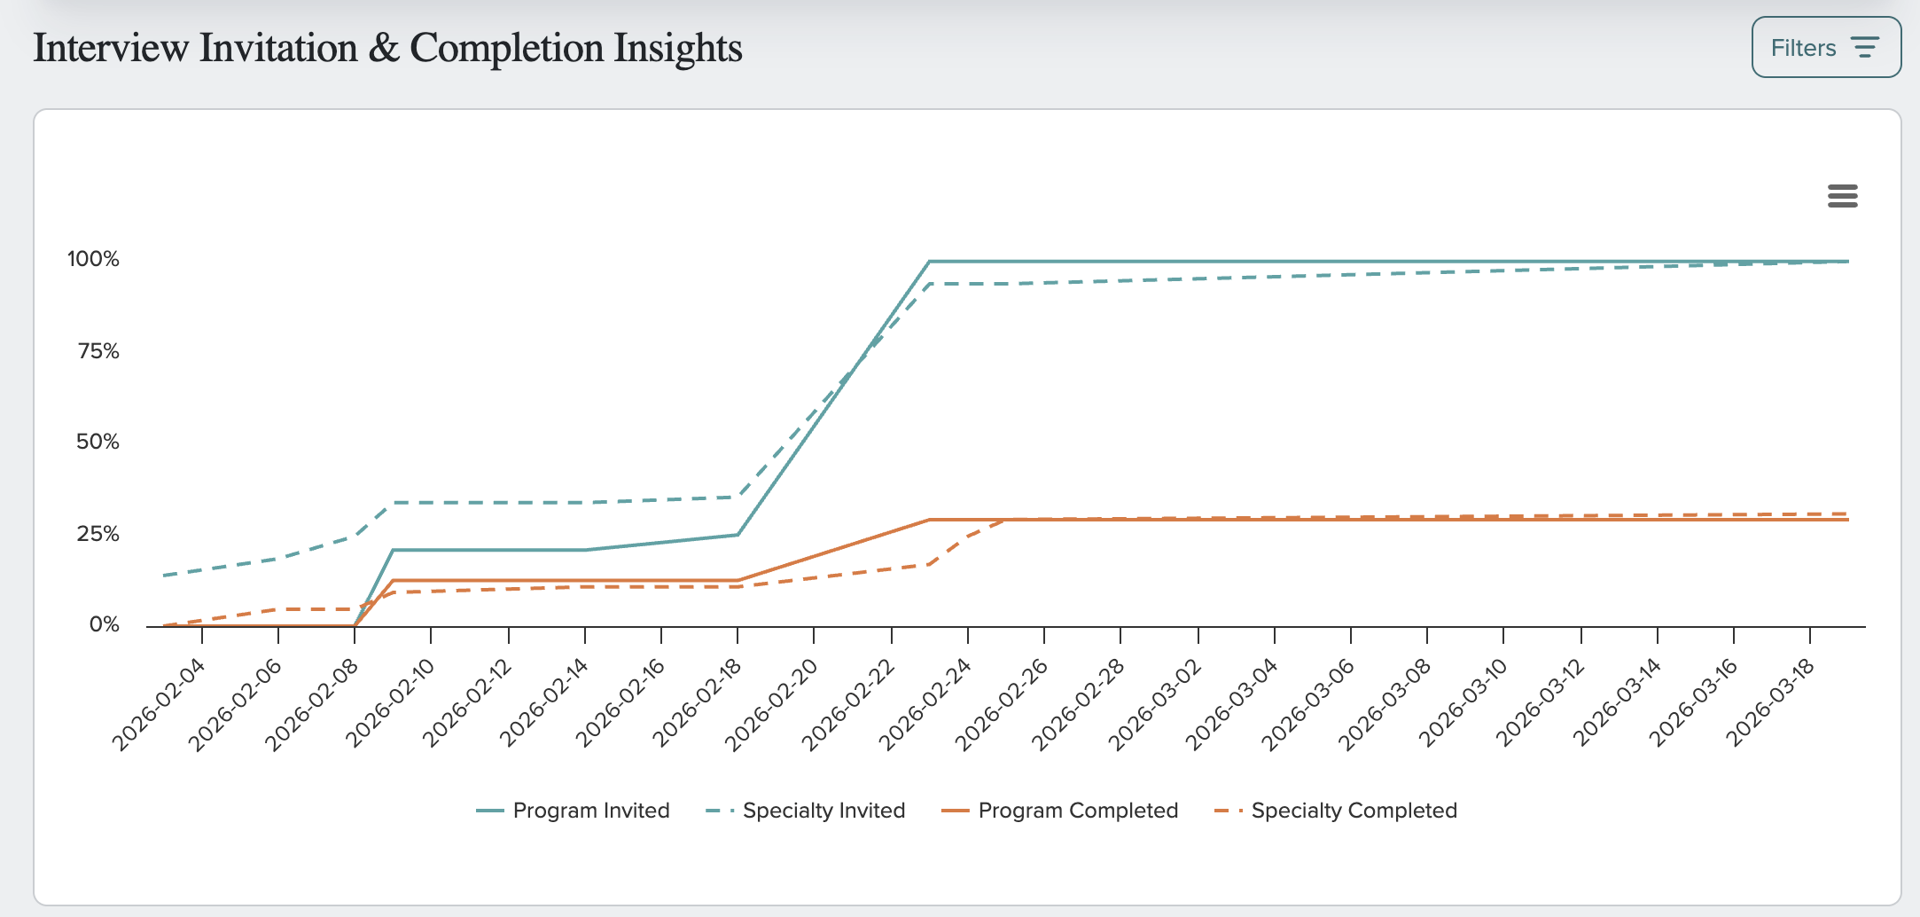Click the filter lines icon
This screenshot has width=1920, height=917.
click(x=1865, y=47)
